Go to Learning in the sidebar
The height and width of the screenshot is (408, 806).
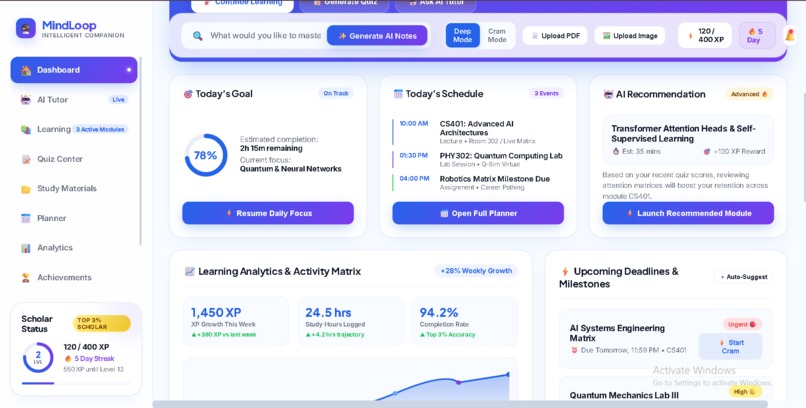point(74,129)
